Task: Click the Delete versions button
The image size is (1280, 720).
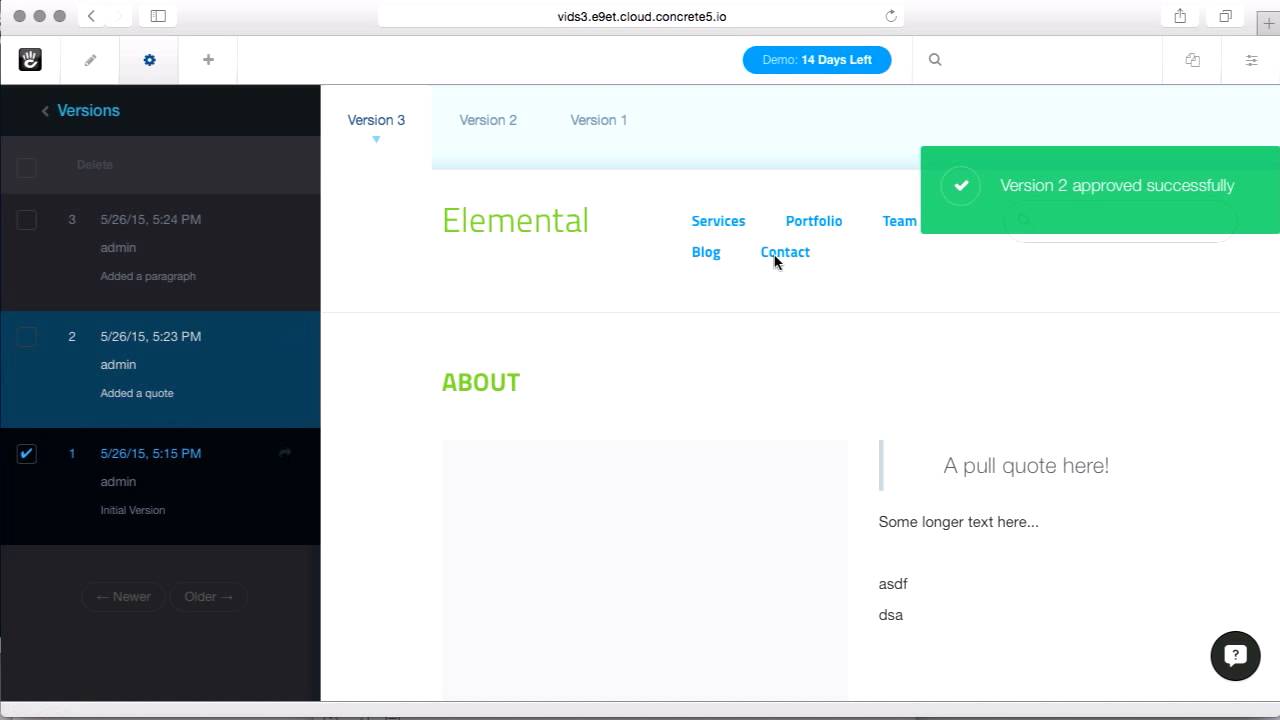Action: pos(95,165)
